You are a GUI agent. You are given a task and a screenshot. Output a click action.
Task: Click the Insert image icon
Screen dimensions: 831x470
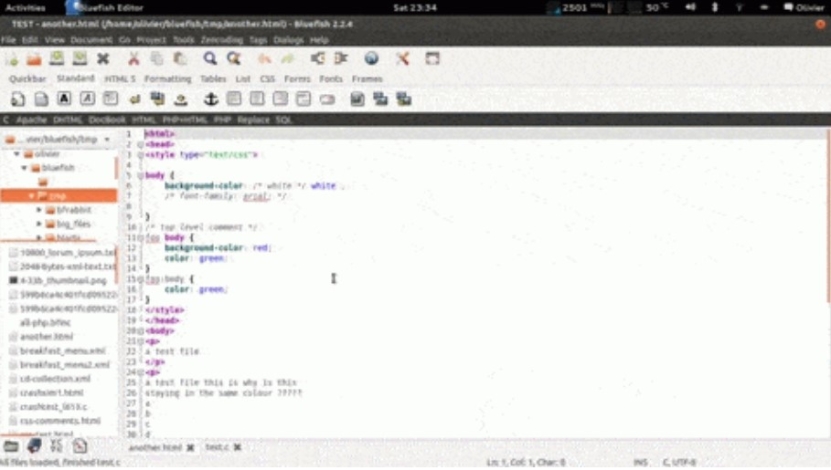point(357,99)
